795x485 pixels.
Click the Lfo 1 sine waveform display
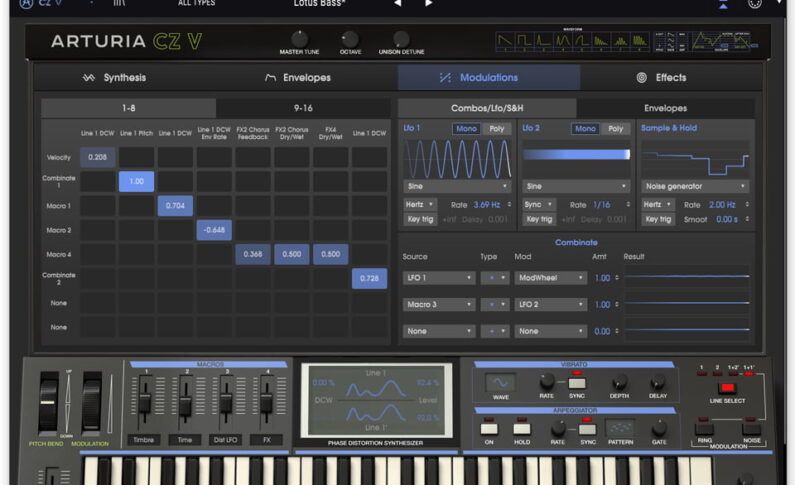tap(457, 159)
